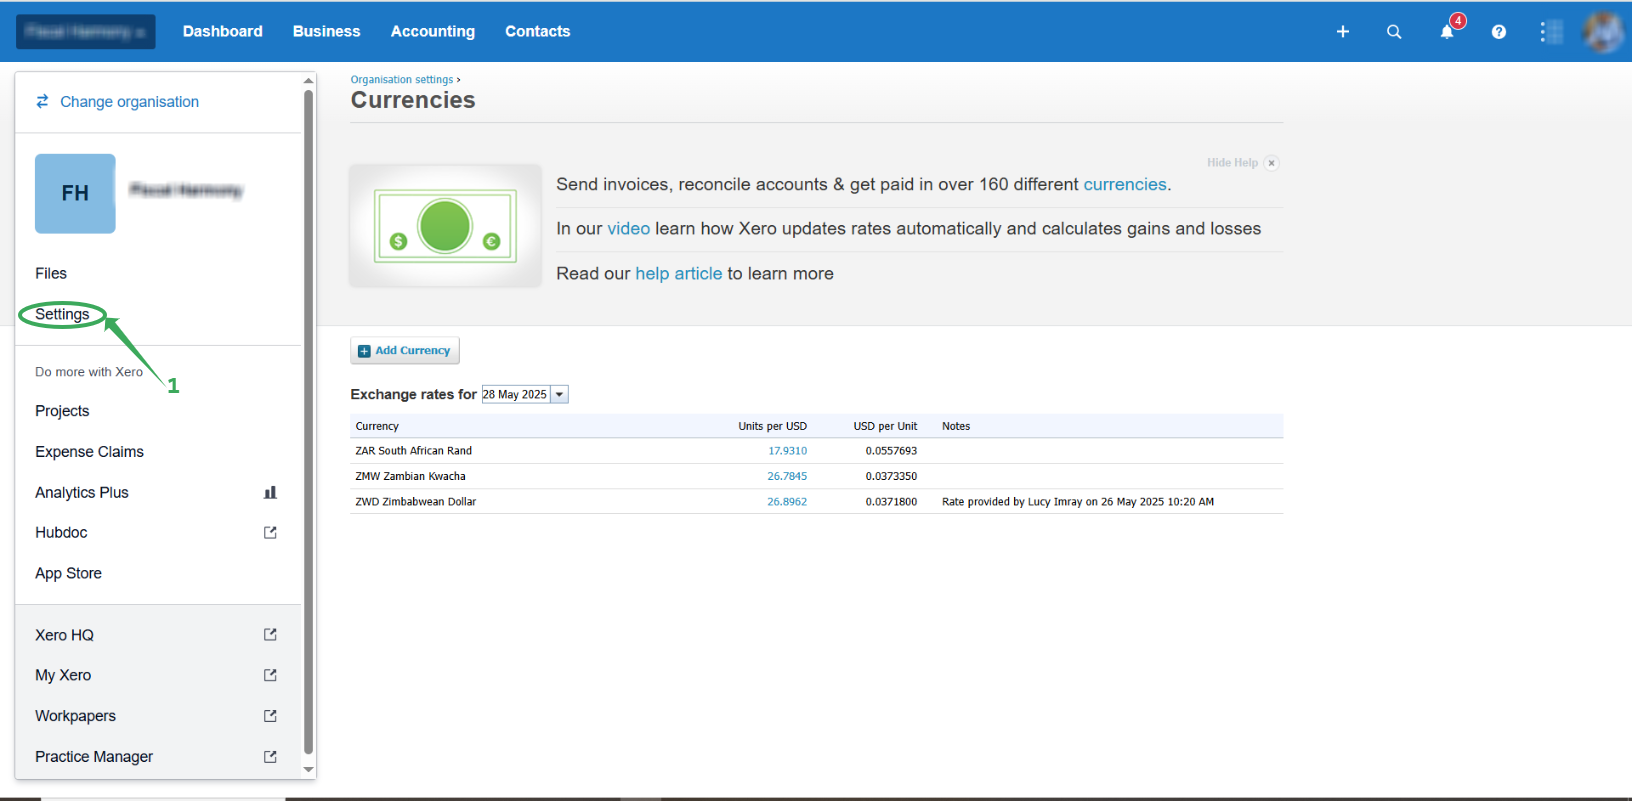The width and height of the screenshot is (1632, 801).
Task: Open the user profile avatar
Action: tap(1604, 32)
